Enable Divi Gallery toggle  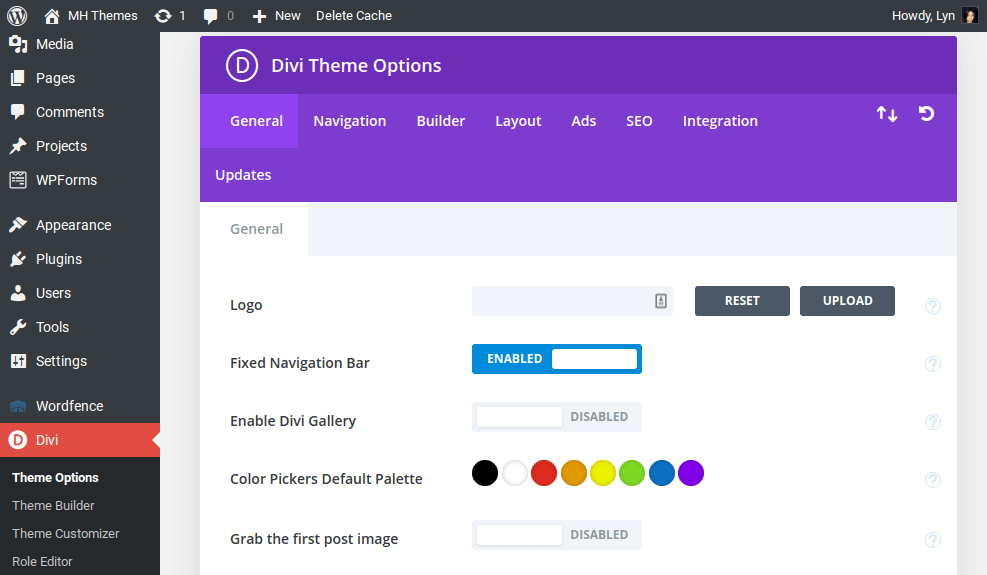point(556,417)
